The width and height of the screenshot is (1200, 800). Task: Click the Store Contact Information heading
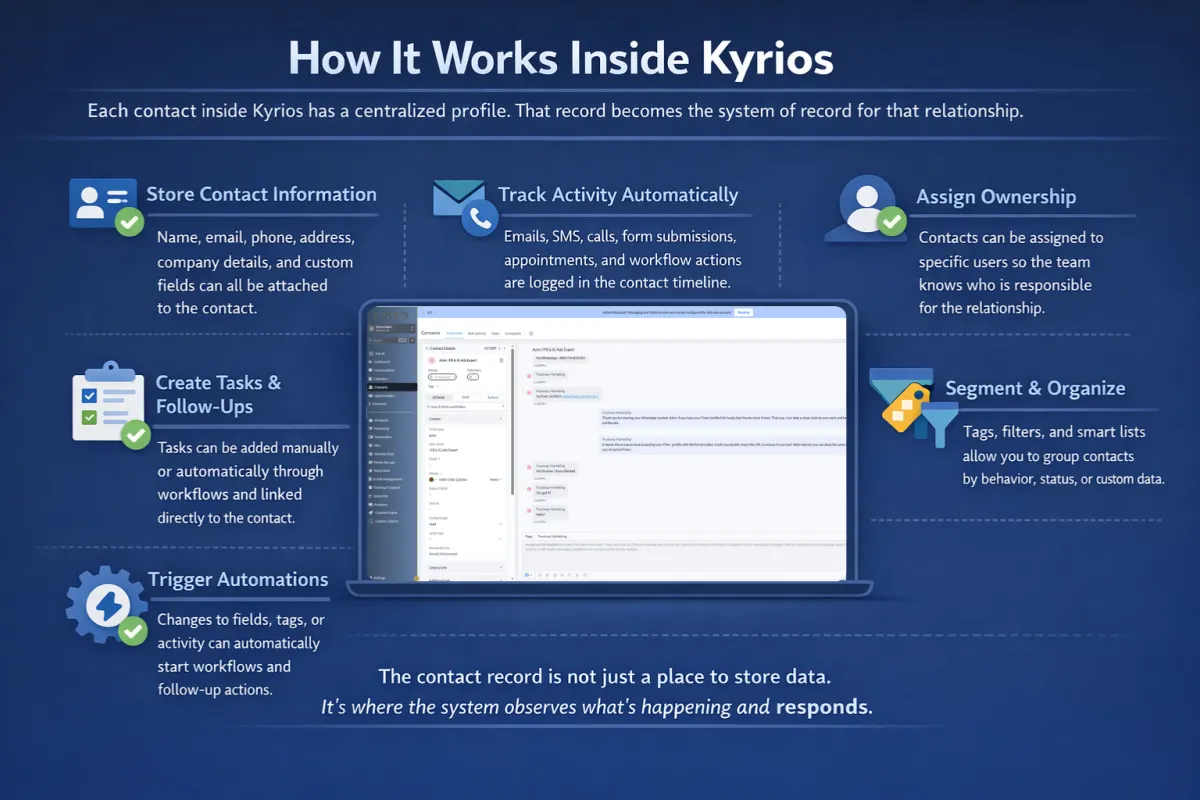click(x=262, y=194)
